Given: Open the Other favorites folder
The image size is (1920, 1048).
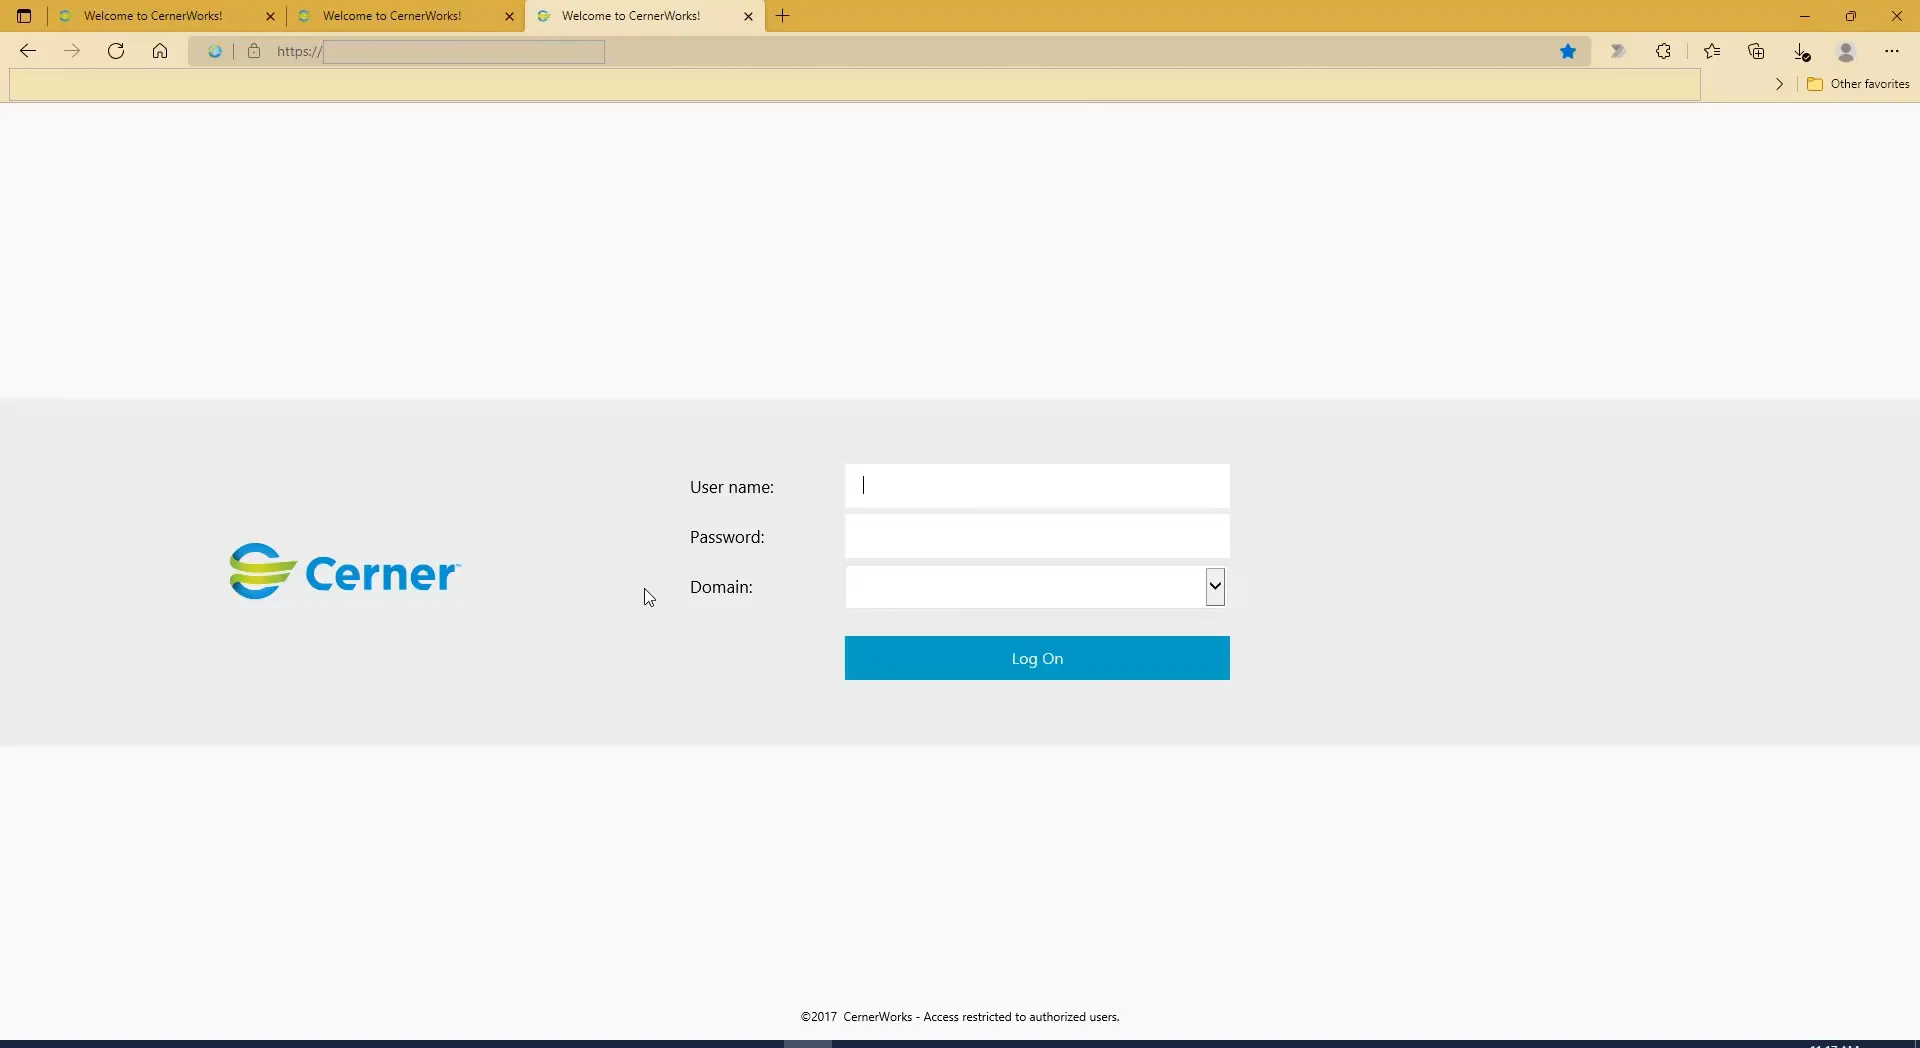Looking at the screenshot, I should click(x=1860, y=84).
